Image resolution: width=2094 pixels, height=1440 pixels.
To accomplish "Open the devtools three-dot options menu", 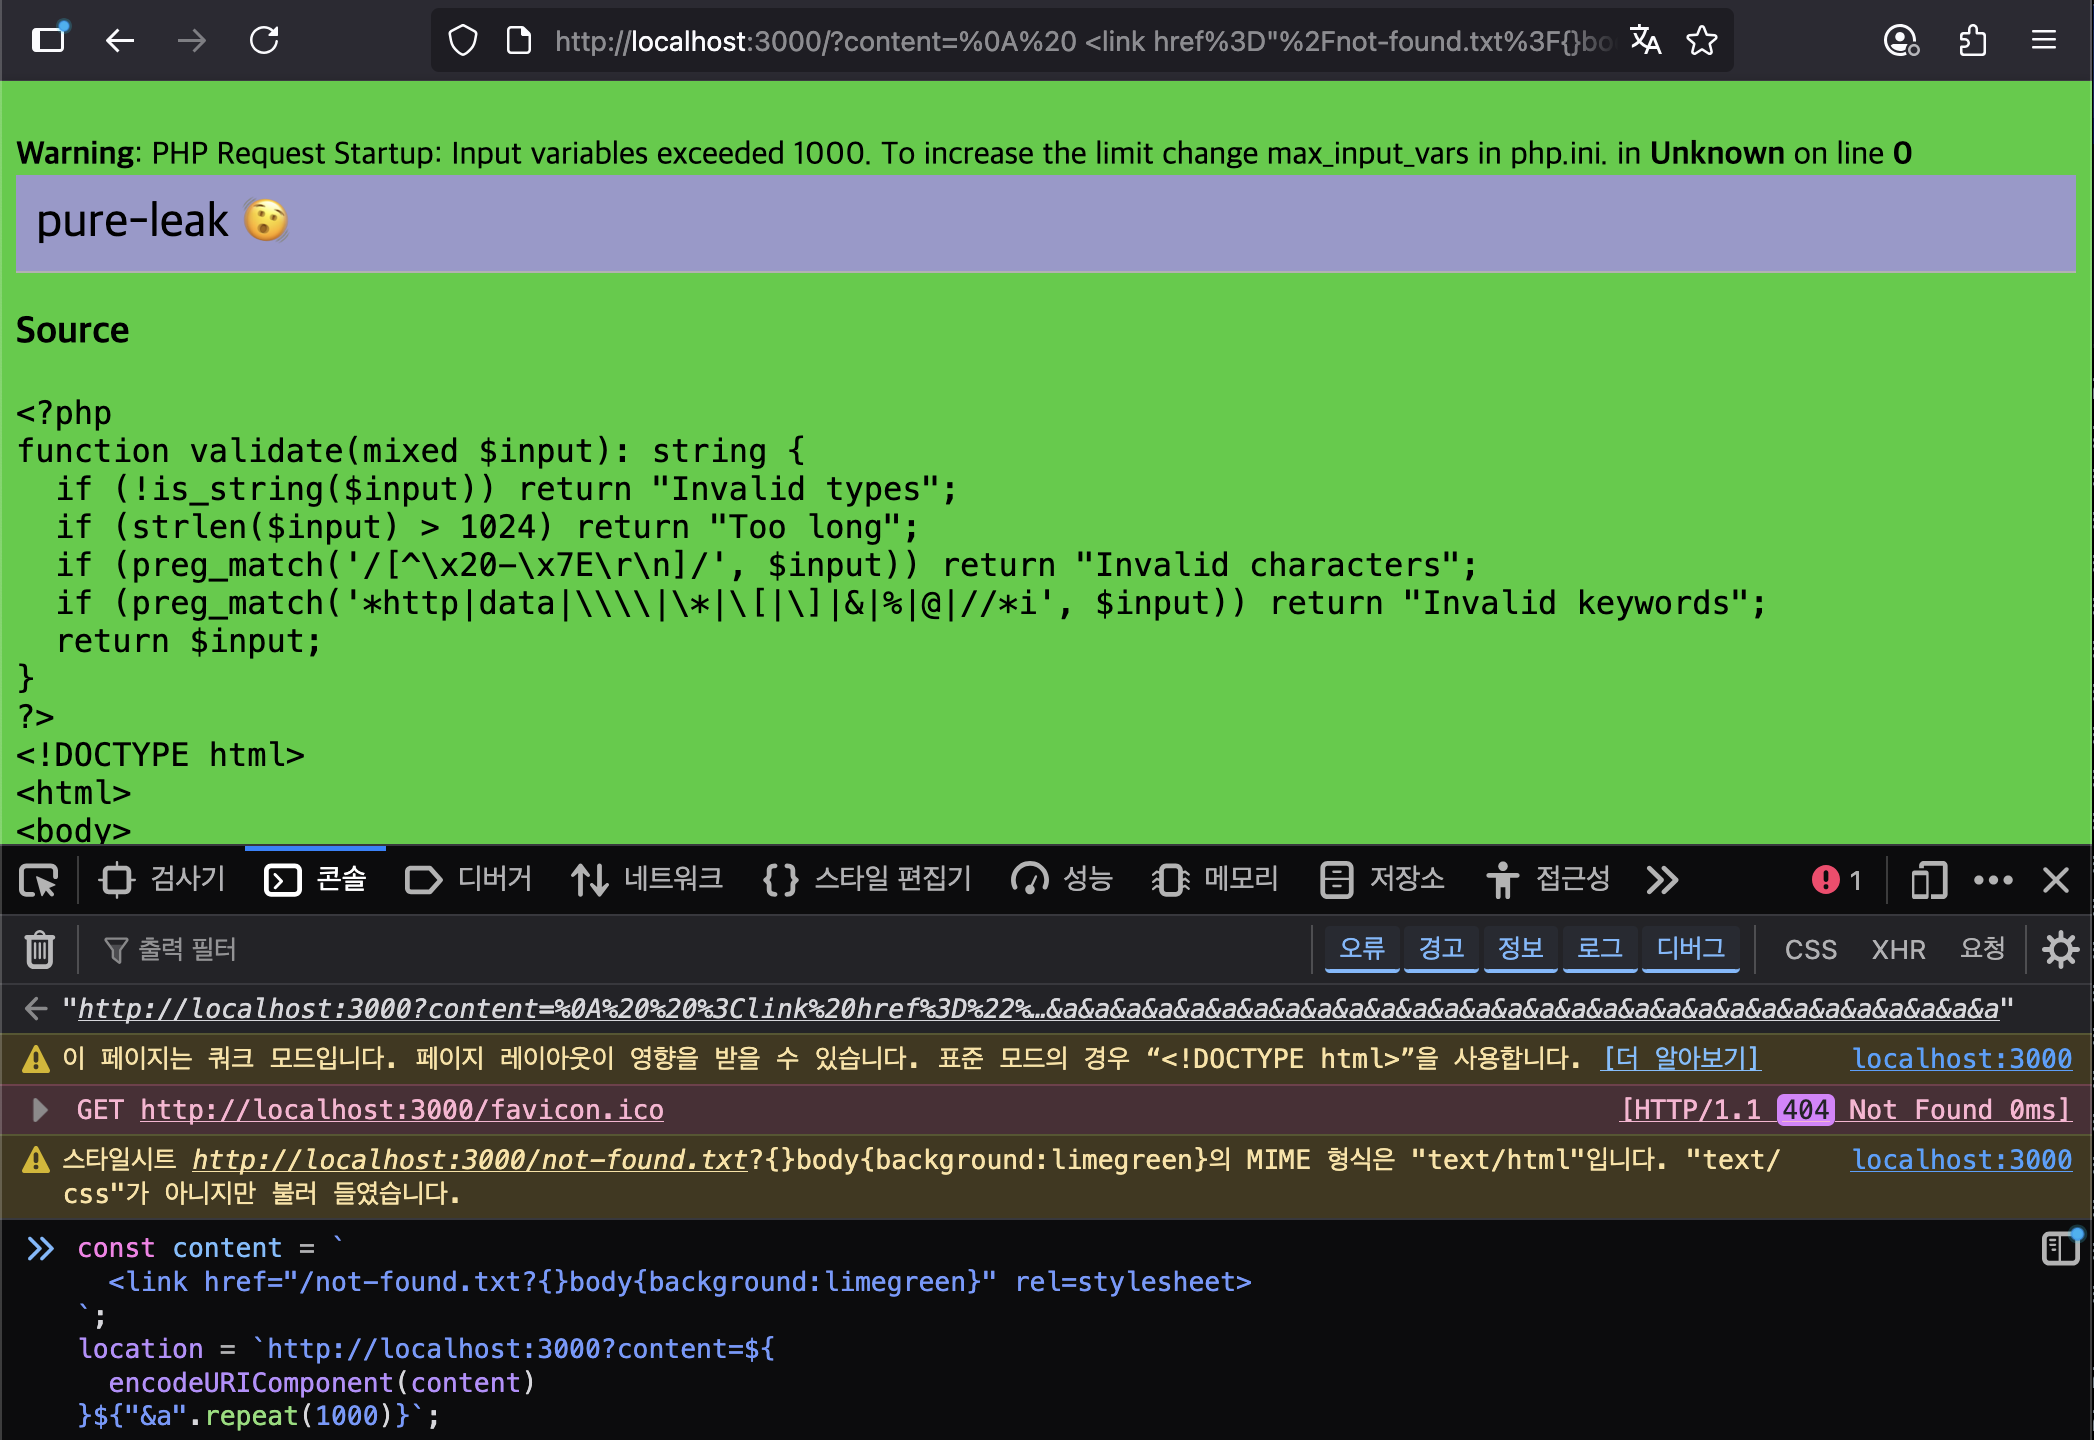I will click(x=1992, y=880).
